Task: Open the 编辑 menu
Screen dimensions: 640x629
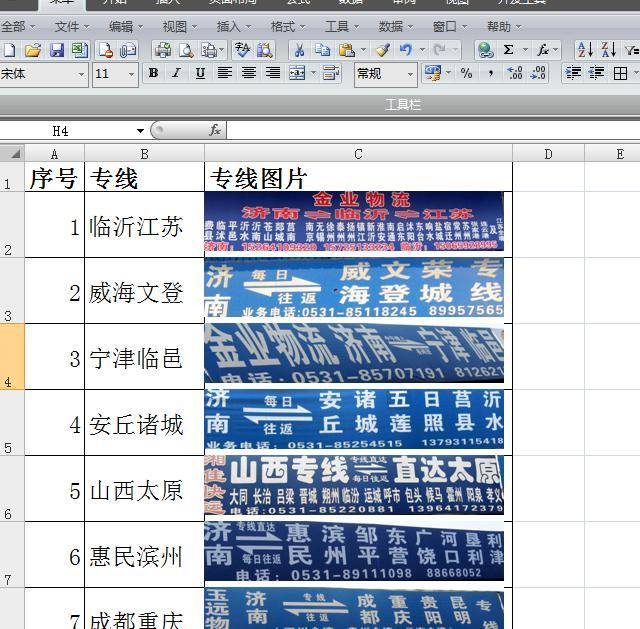Action: (x=126, y=27)
